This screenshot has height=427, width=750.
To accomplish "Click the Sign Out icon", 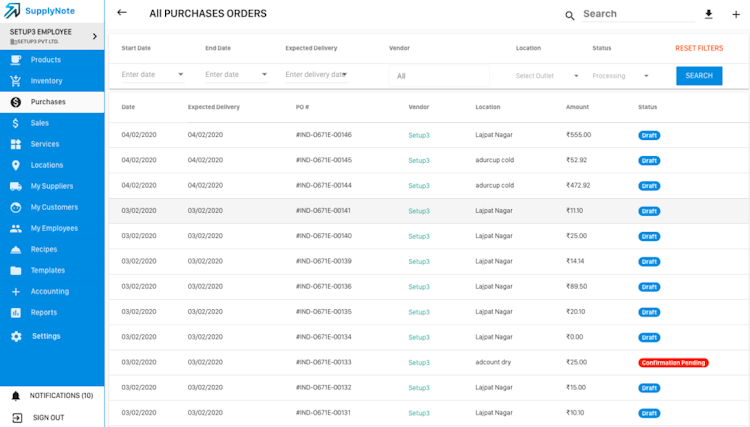I will point(15,418).
